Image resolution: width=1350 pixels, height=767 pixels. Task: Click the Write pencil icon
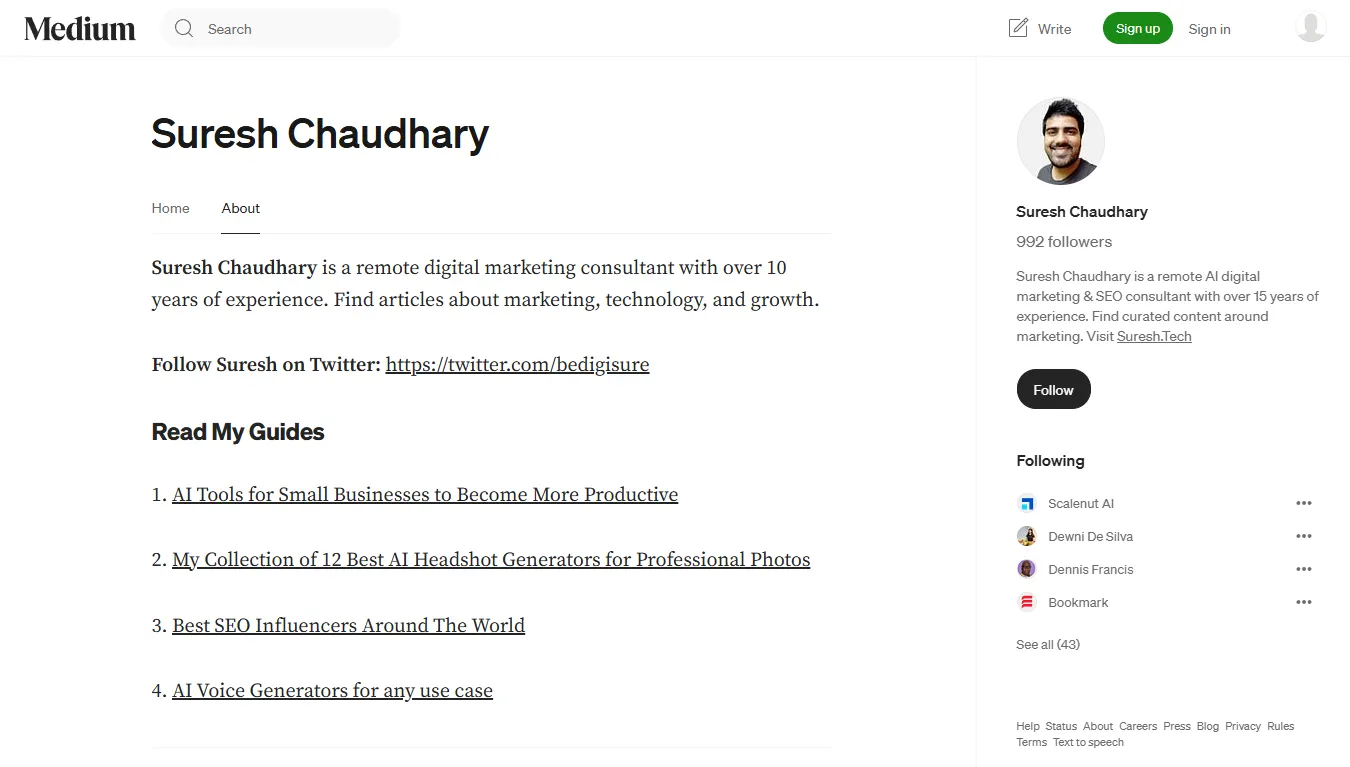pos(1018,28)
